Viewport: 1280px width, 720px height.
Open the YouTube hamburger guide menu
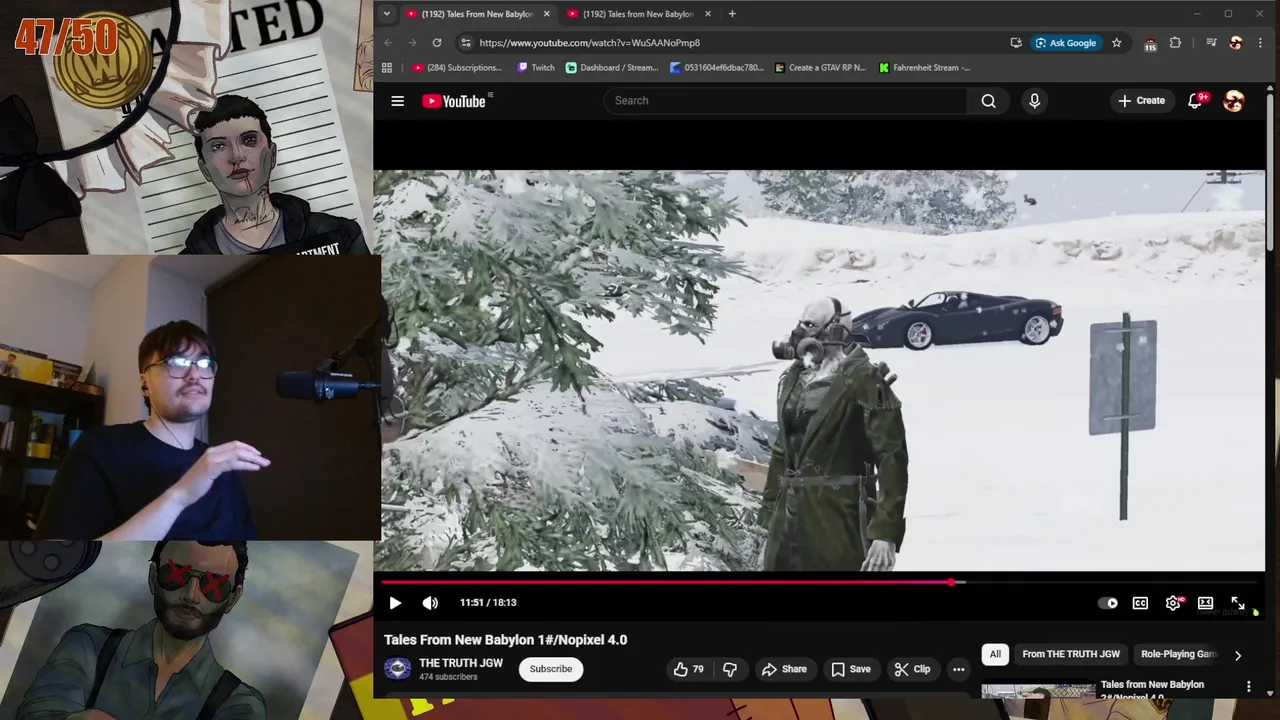click(x=397, y=101)
